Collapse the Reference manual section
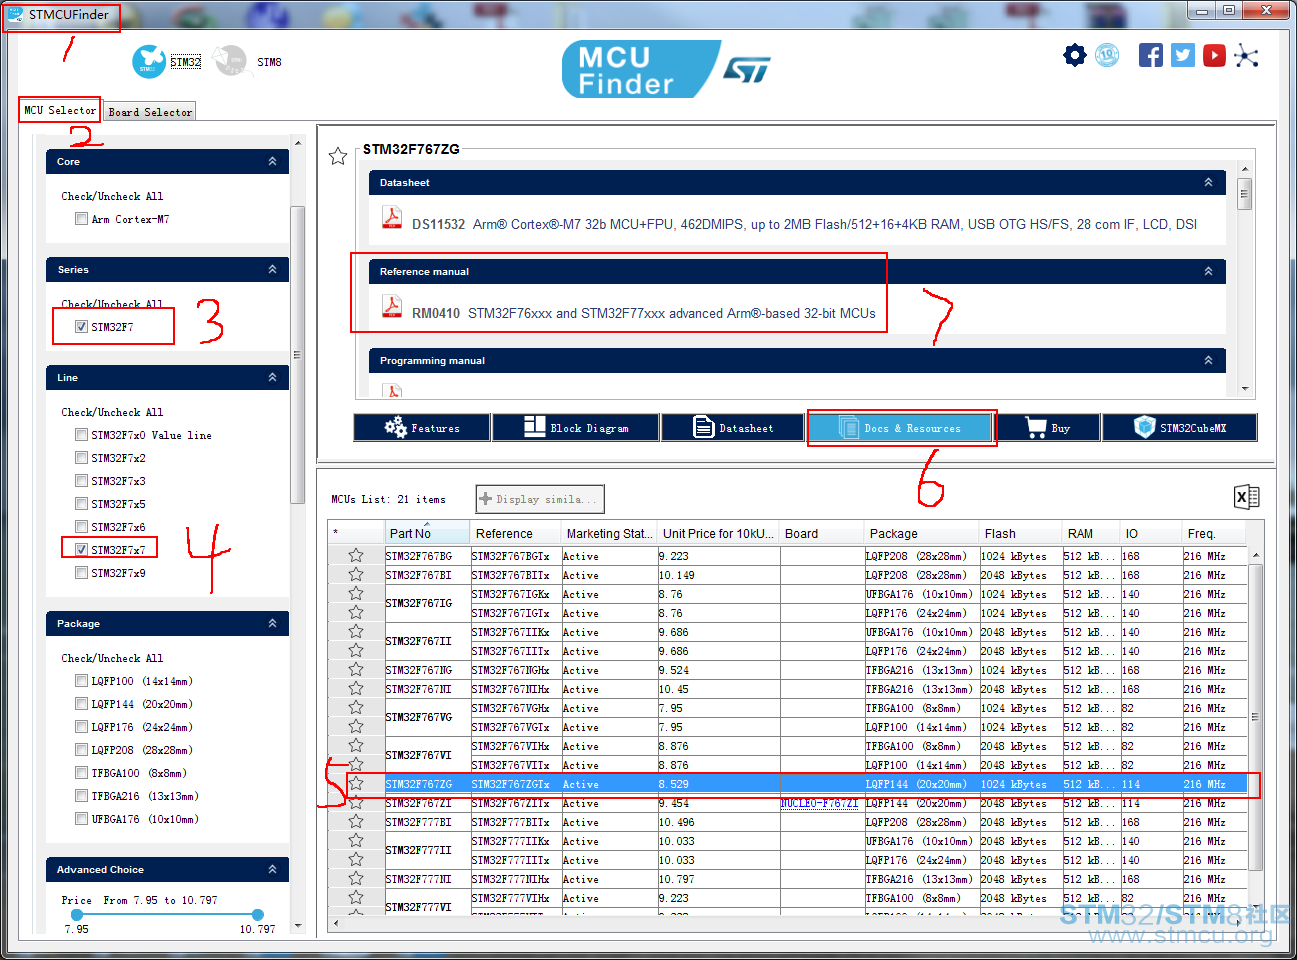 point(1208,271)
